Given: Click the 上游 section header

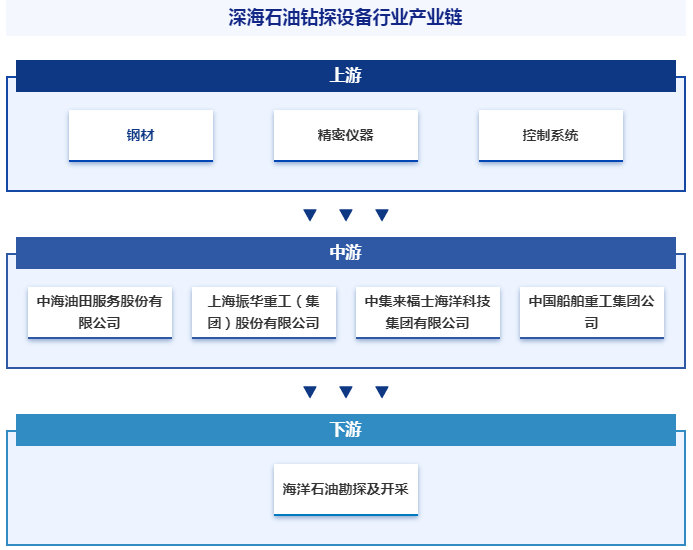Looking at the screenshot, I should pyautogui.click(x=346, y=76).
